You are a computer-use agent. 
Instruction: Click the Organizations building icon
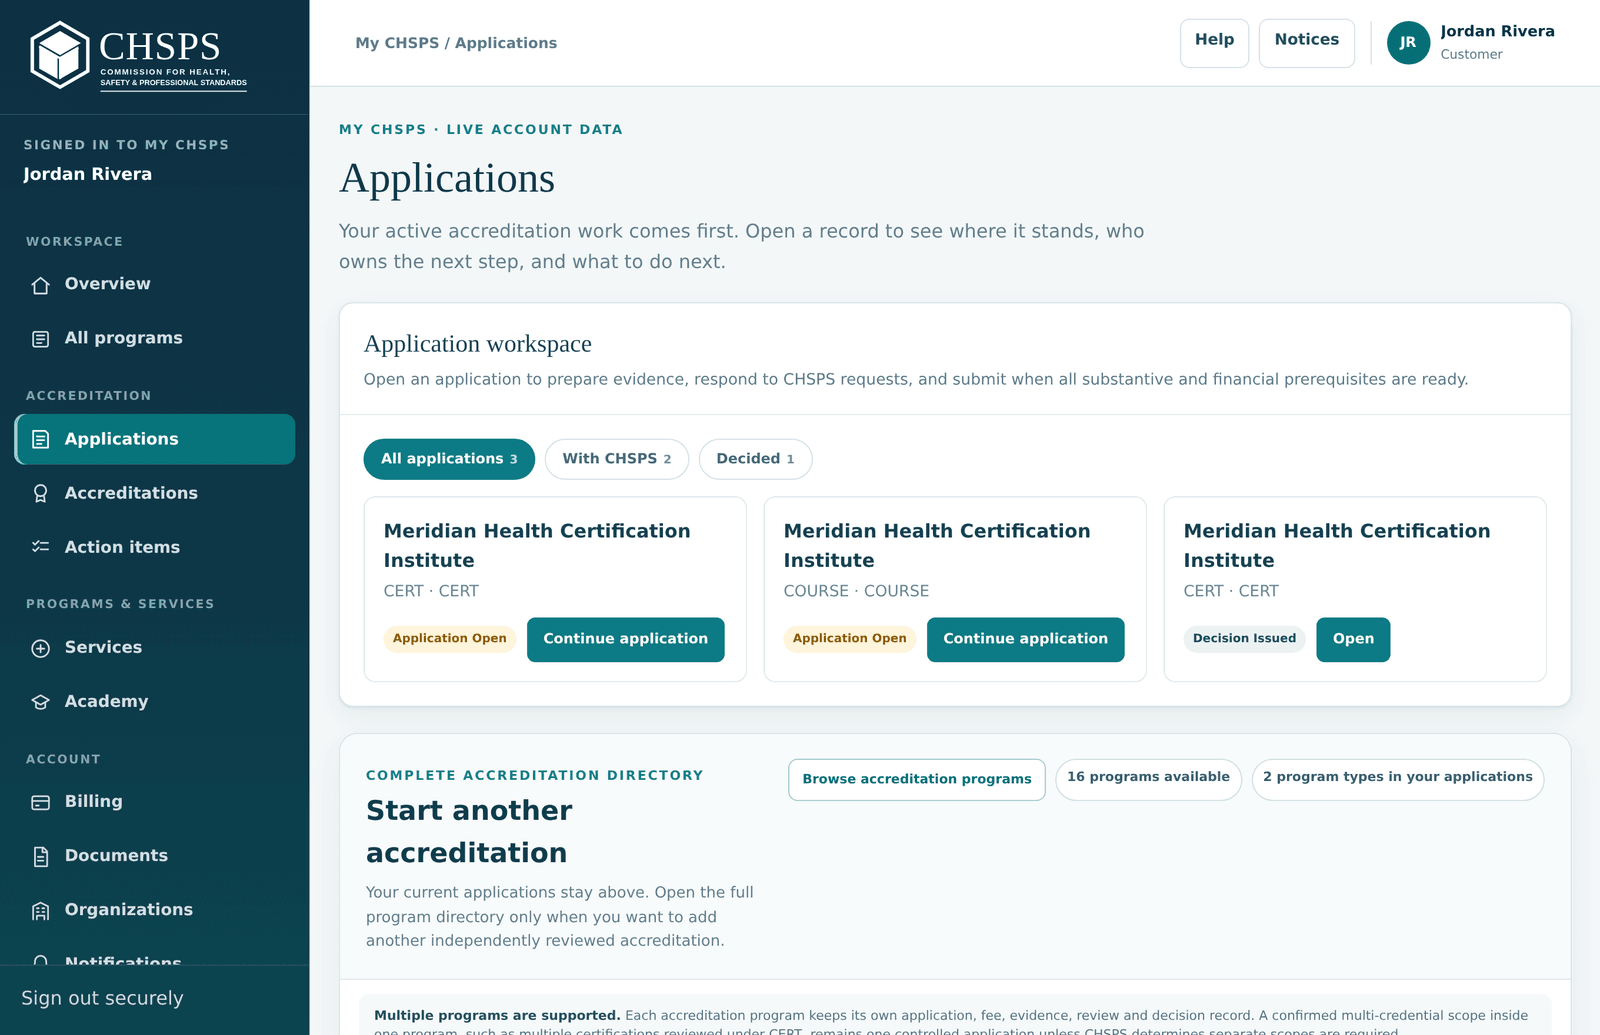(40, 910)
